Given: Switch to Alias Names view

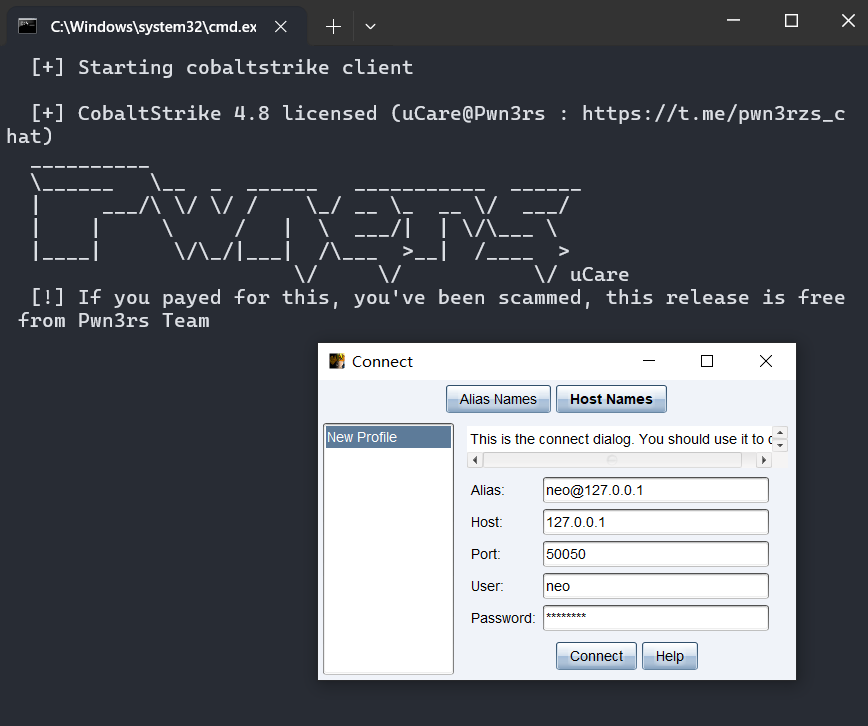Looking at the screenshot, I should (x=498, y=399).
